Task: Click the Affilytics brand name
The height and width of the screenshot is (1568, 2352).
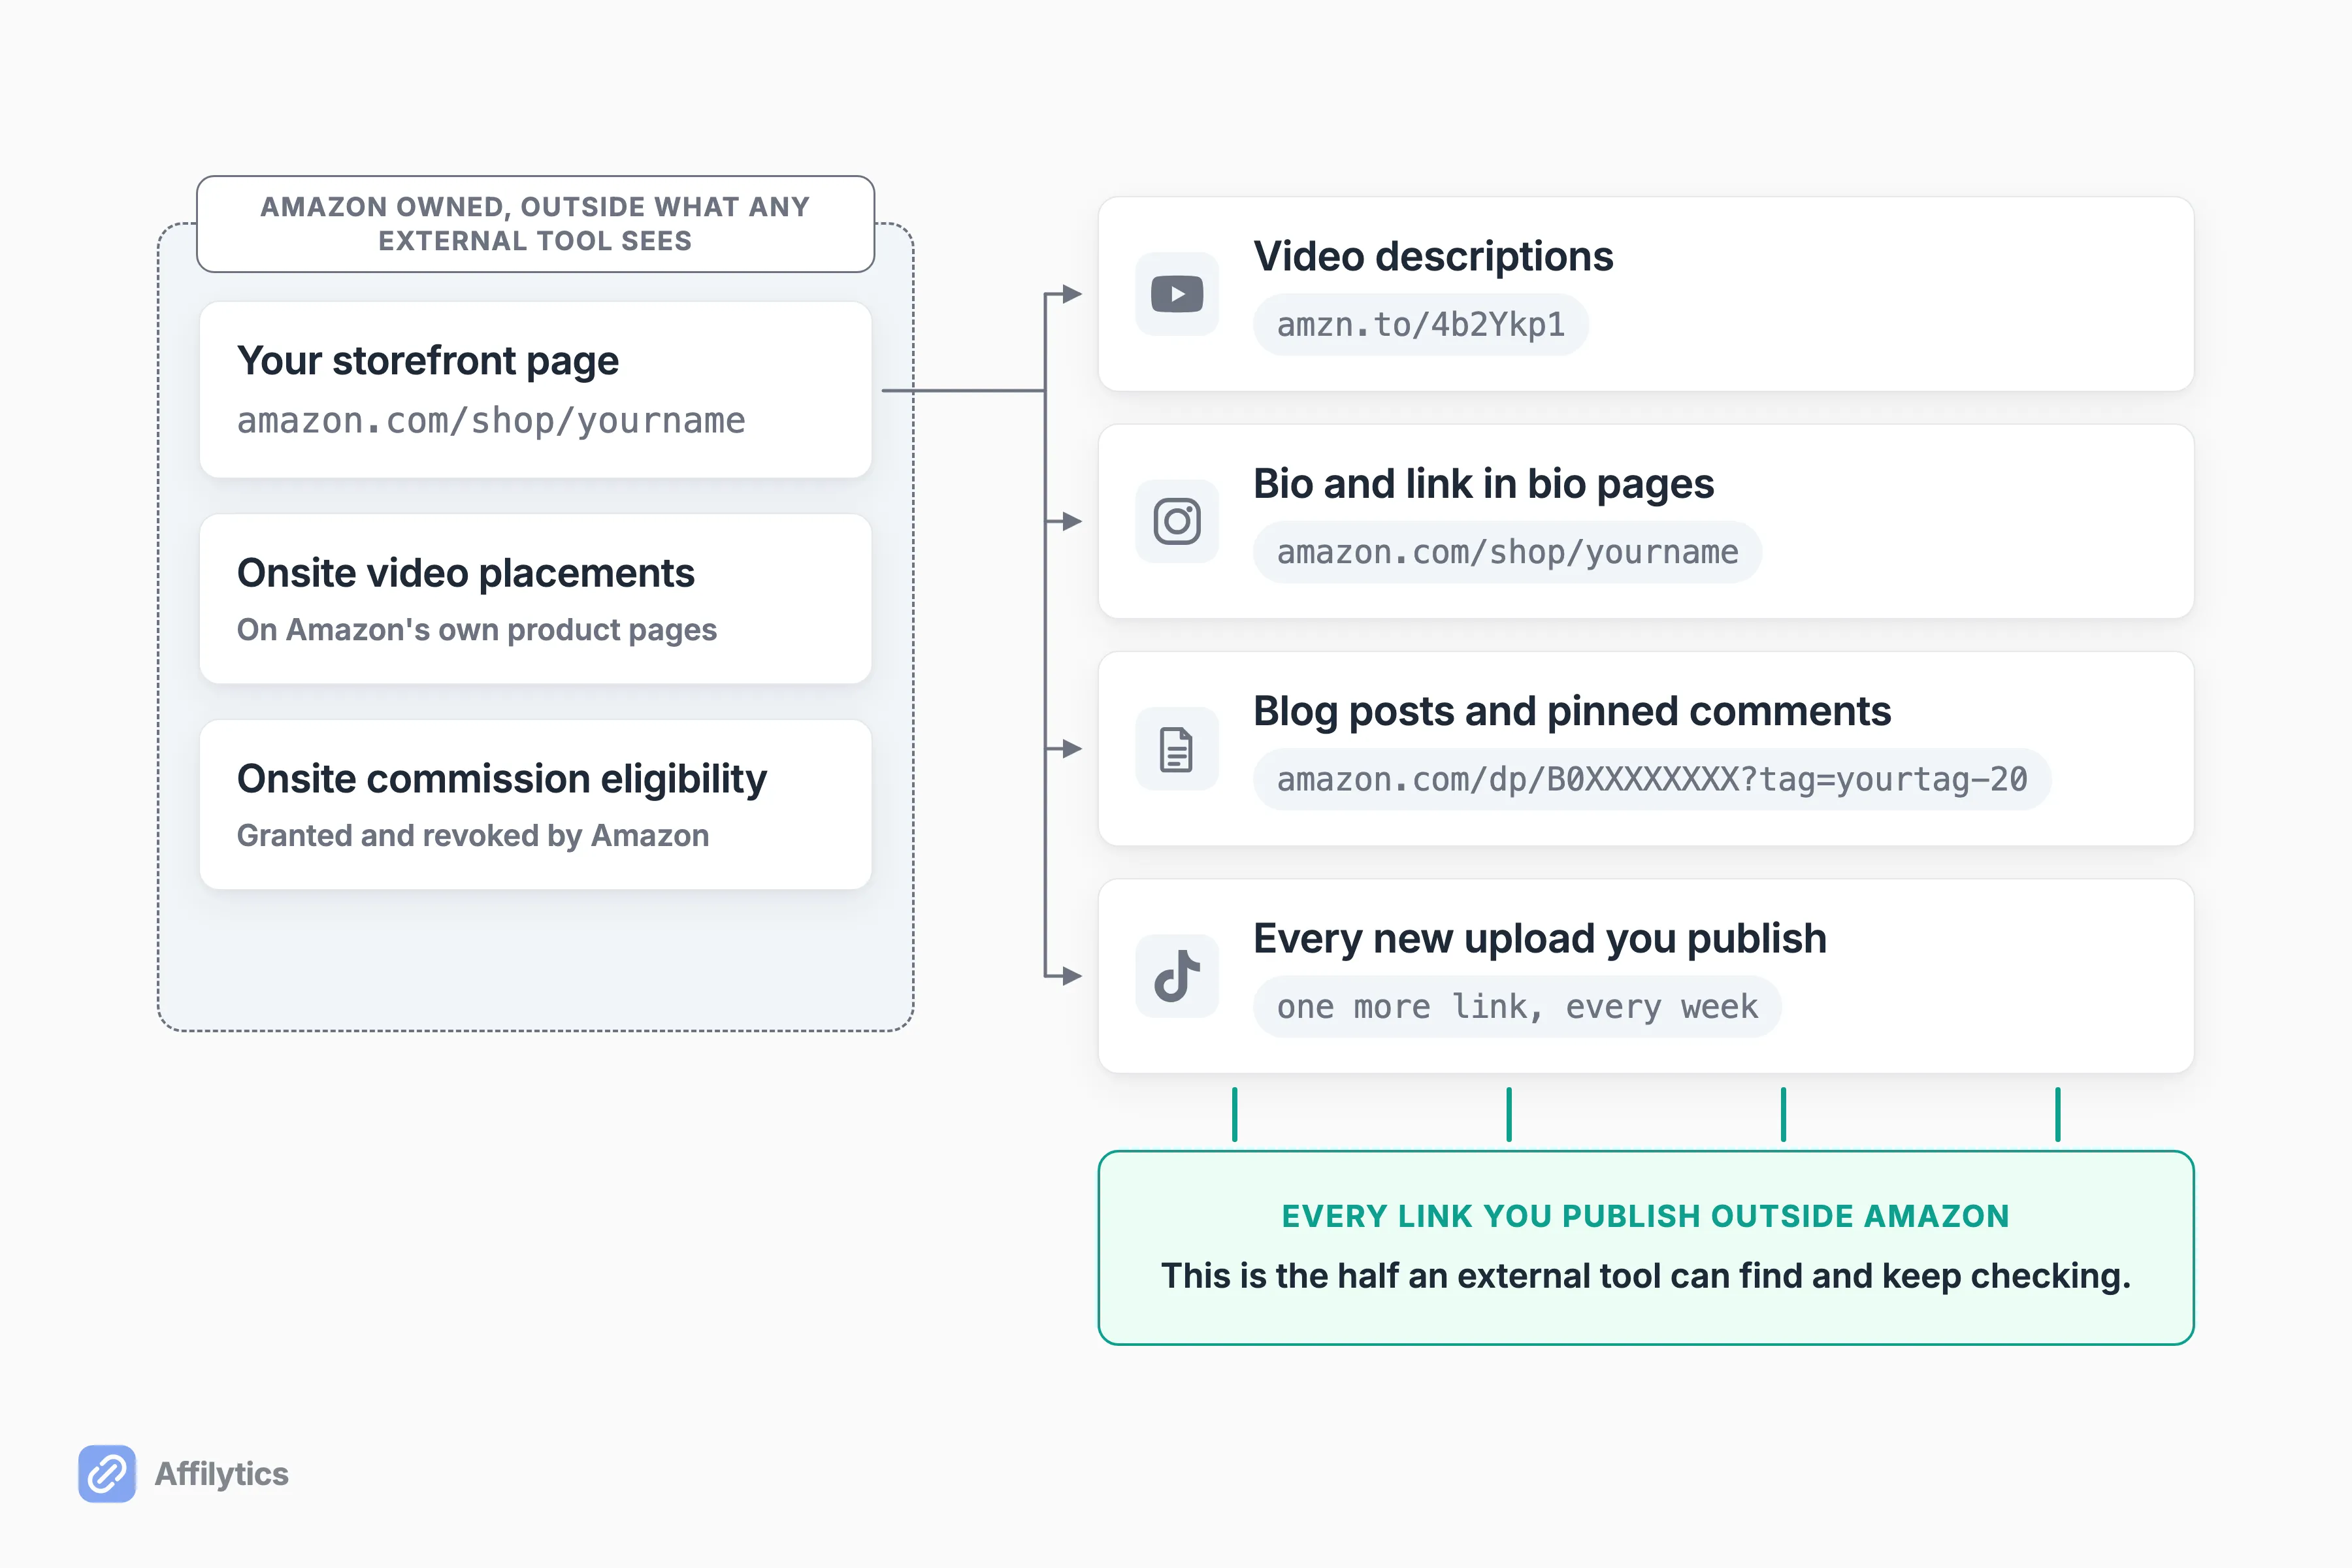Action: point(222,1474)
